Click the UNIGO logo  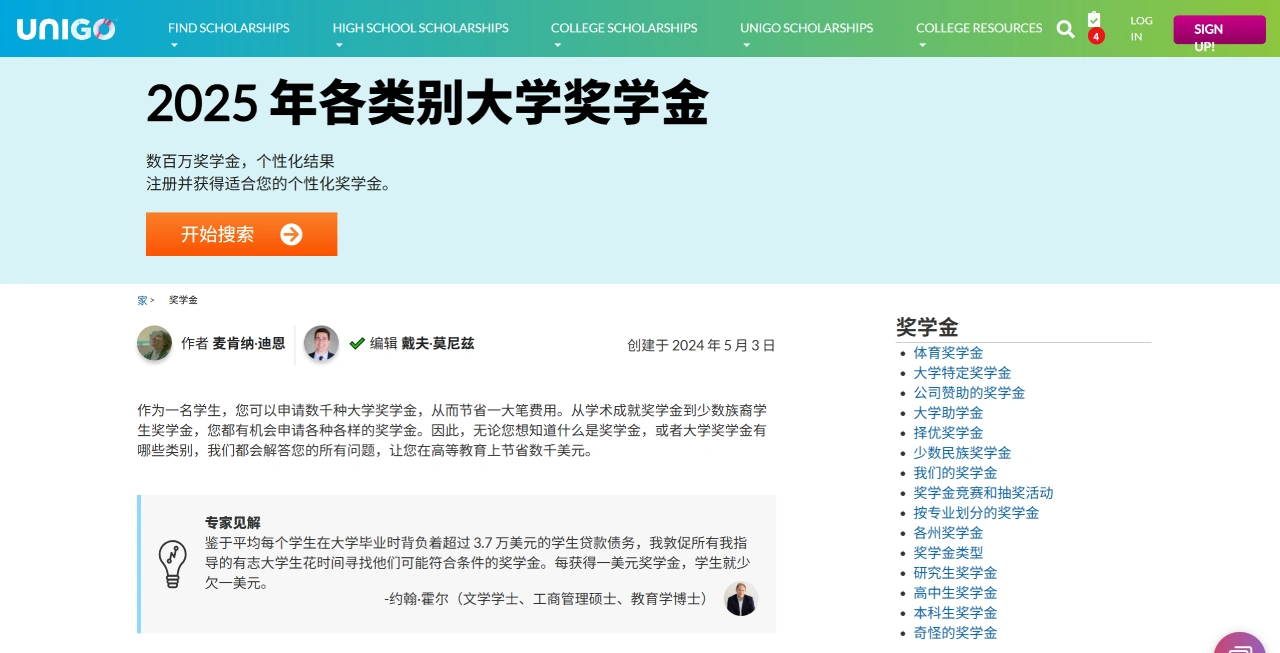[x=64, y=28]
